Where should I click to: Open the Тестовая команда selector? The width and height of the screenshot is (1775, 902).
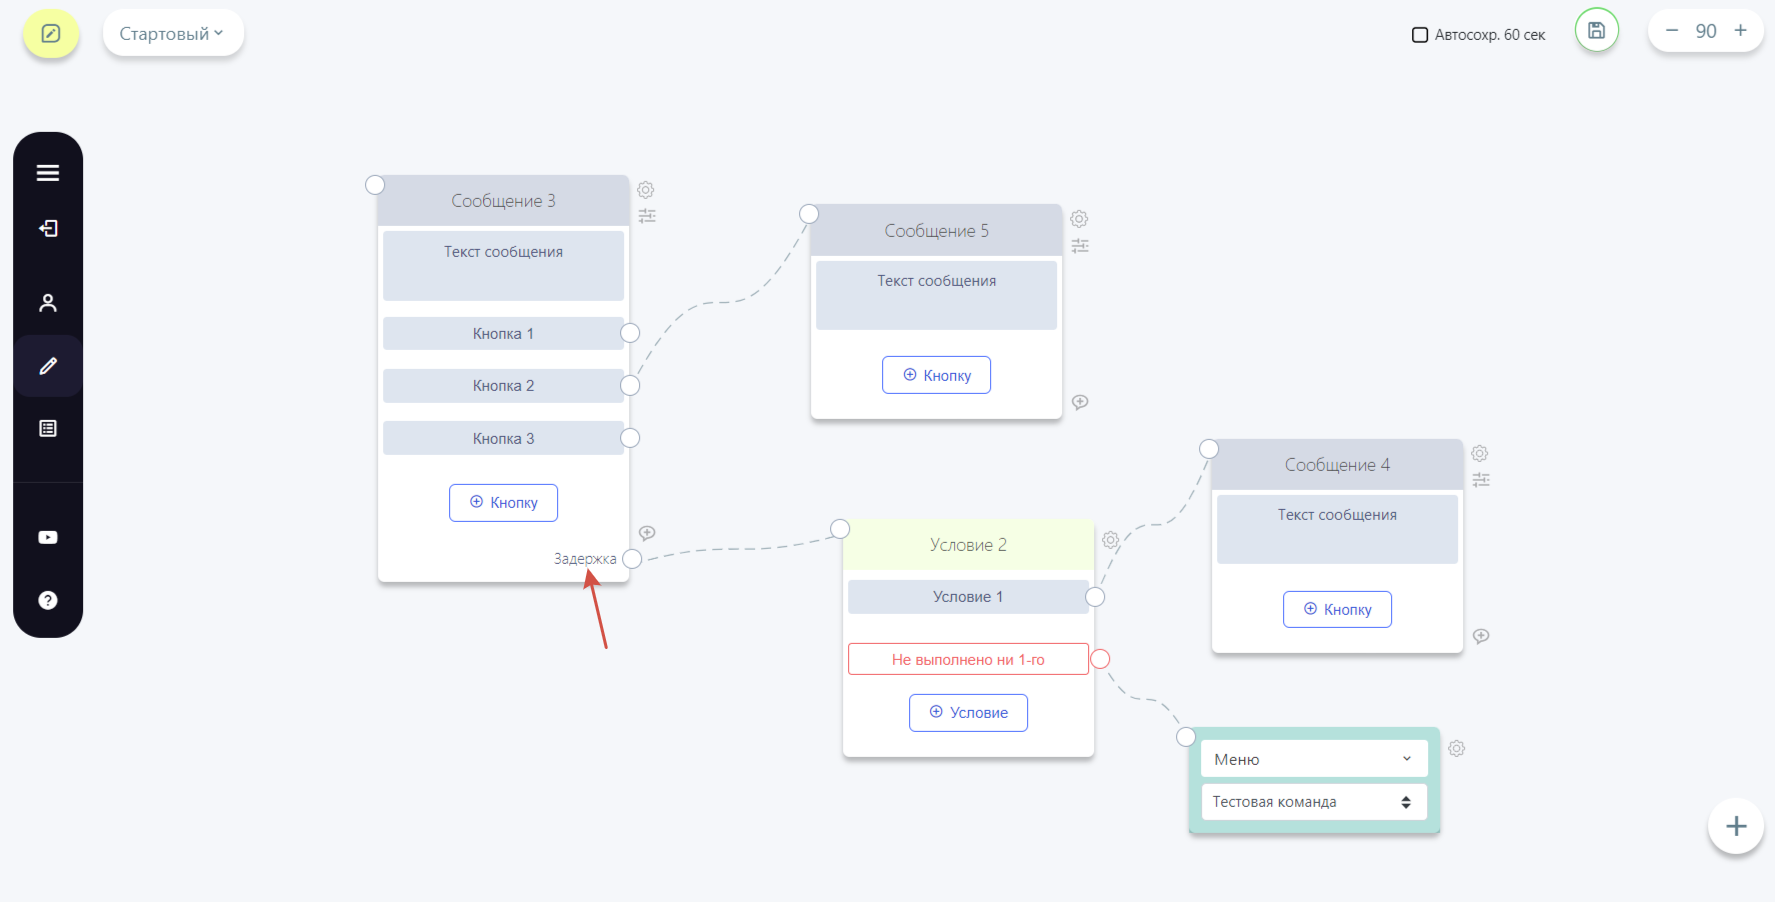(1314, 802)
